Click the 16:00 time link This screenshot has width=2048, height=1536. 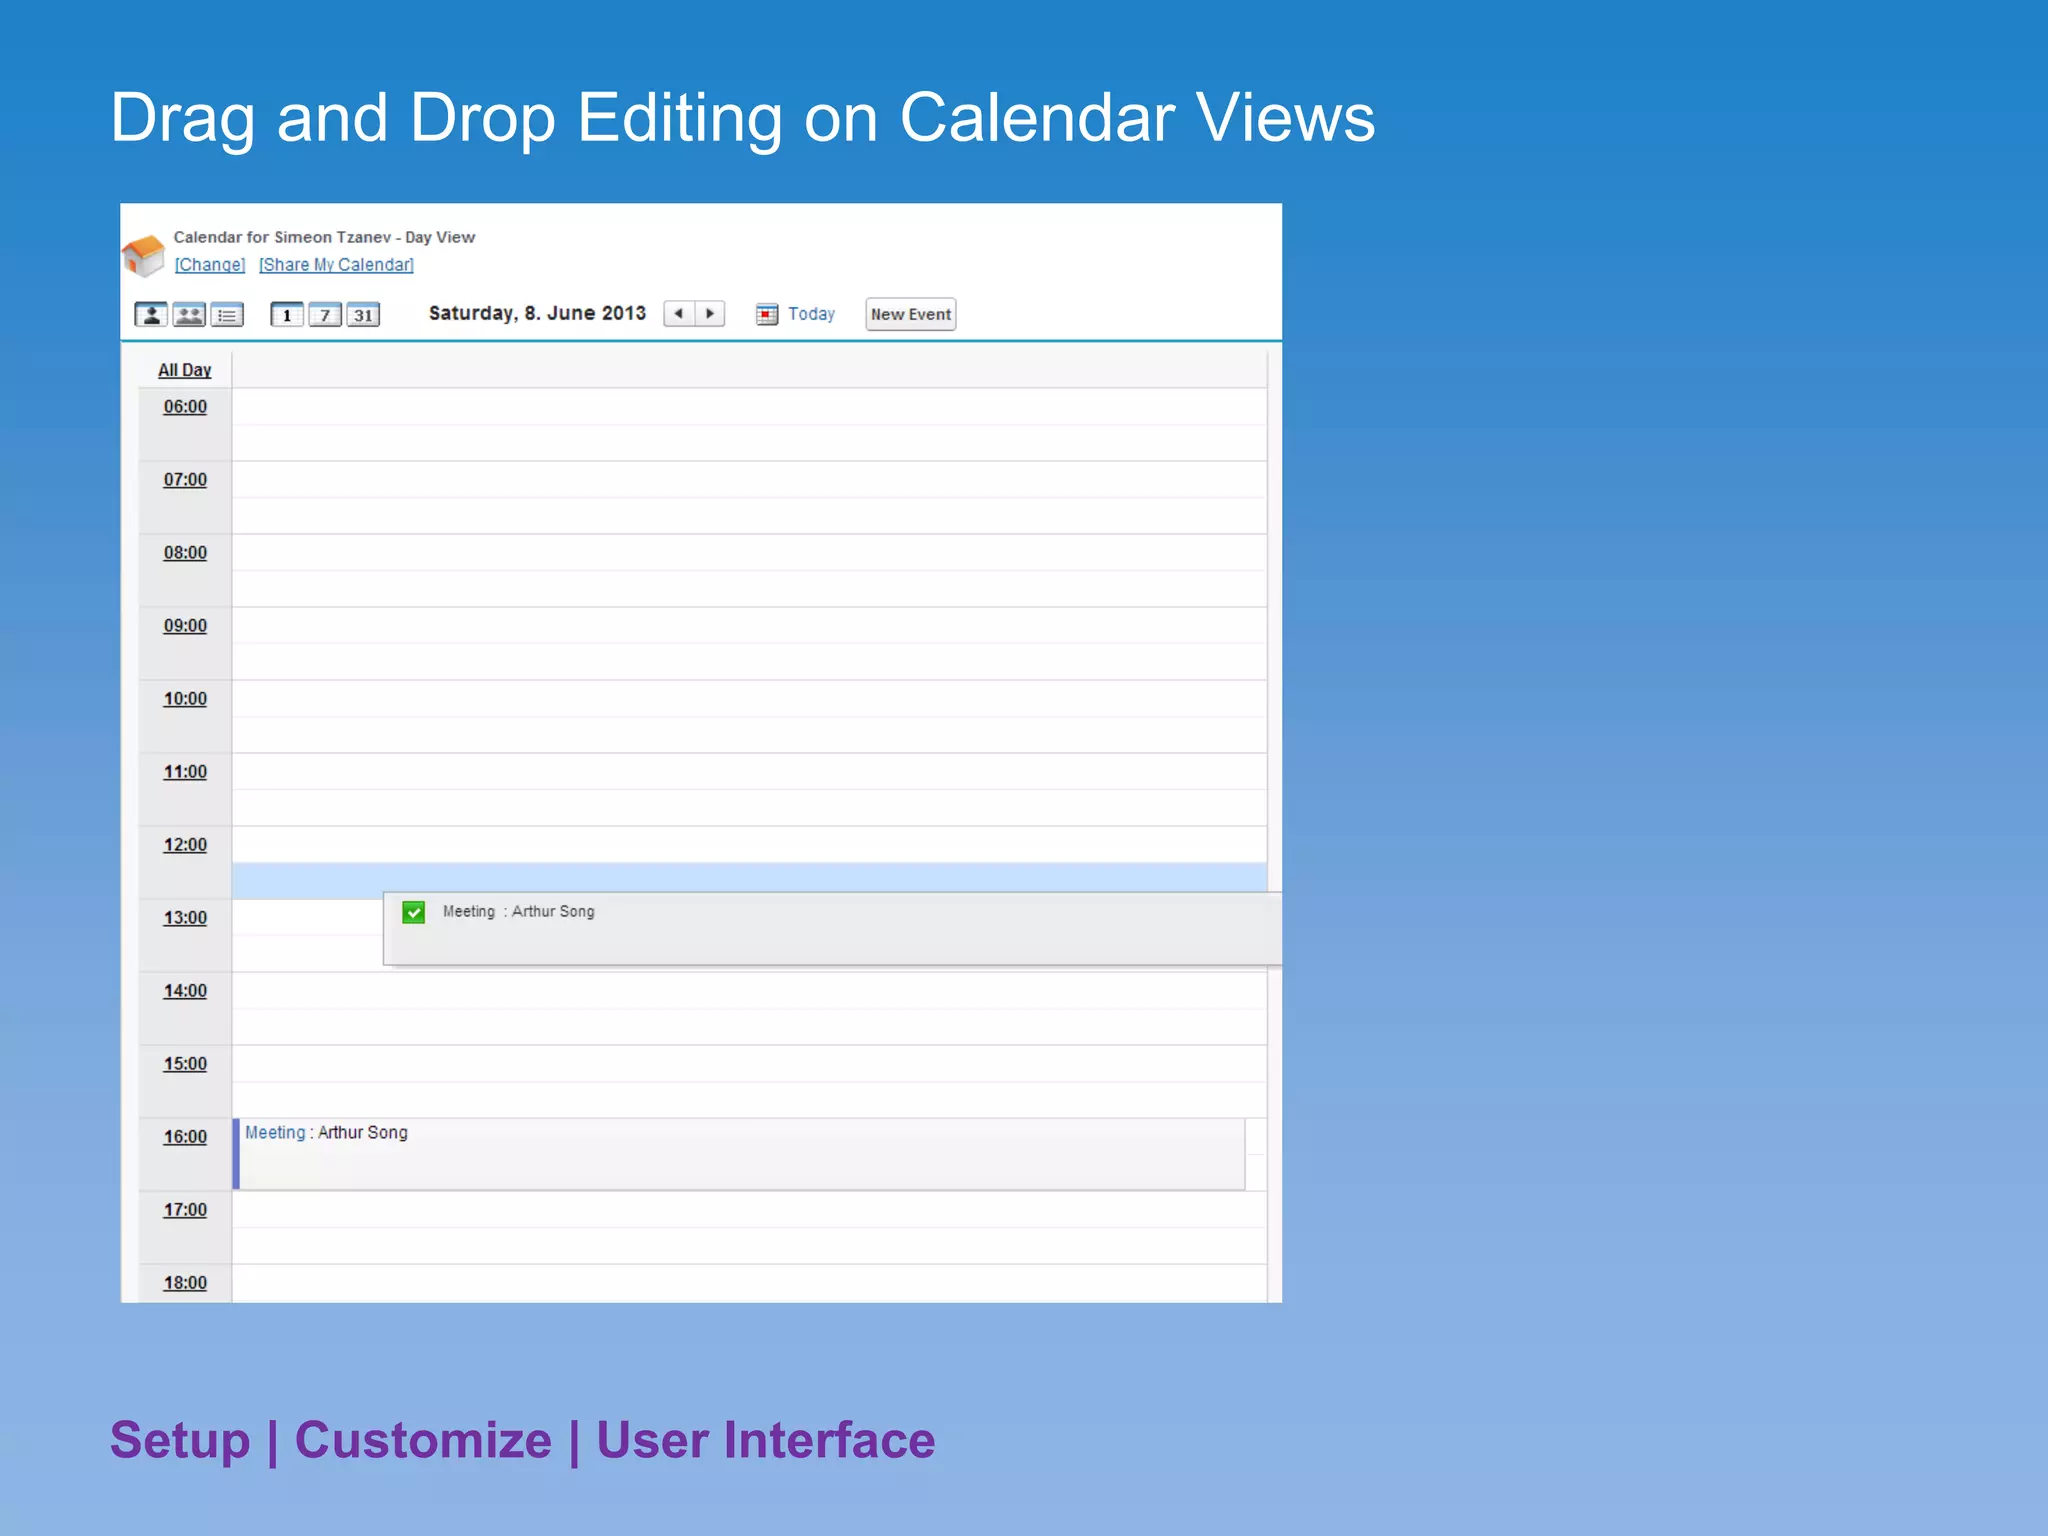(x=185, y=1137)
